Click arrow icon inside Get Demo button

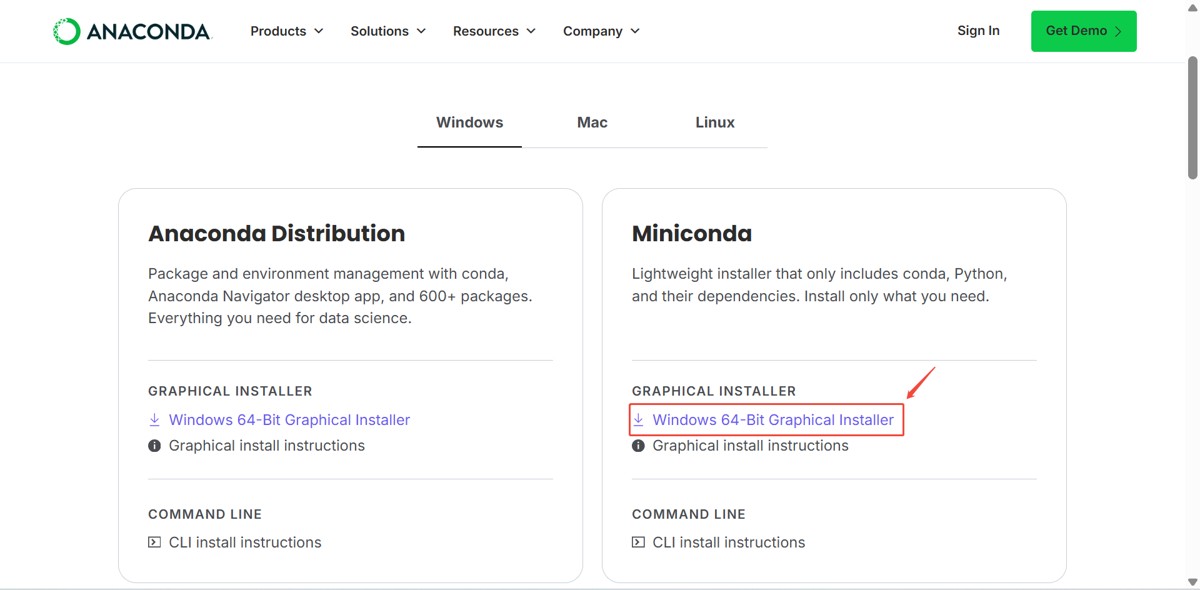tap(1118, 31)
